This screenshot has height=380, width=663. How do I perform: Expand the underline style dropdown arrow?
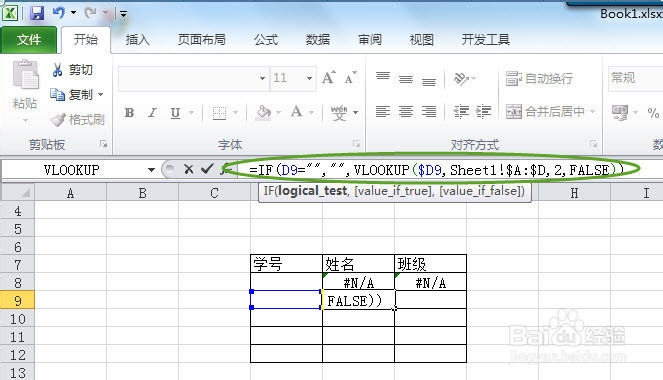tap(192, 112)
